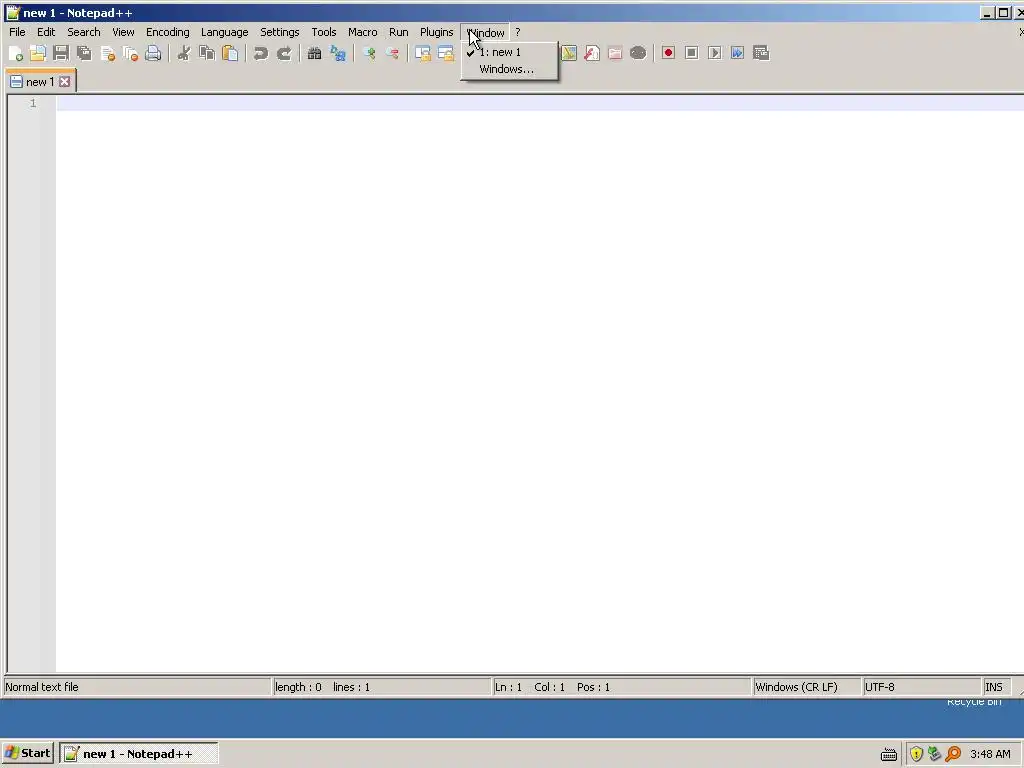The width and height of the screenshot is (1024, 768).
Task: Open the Tools menu
Action: point(323,32)
